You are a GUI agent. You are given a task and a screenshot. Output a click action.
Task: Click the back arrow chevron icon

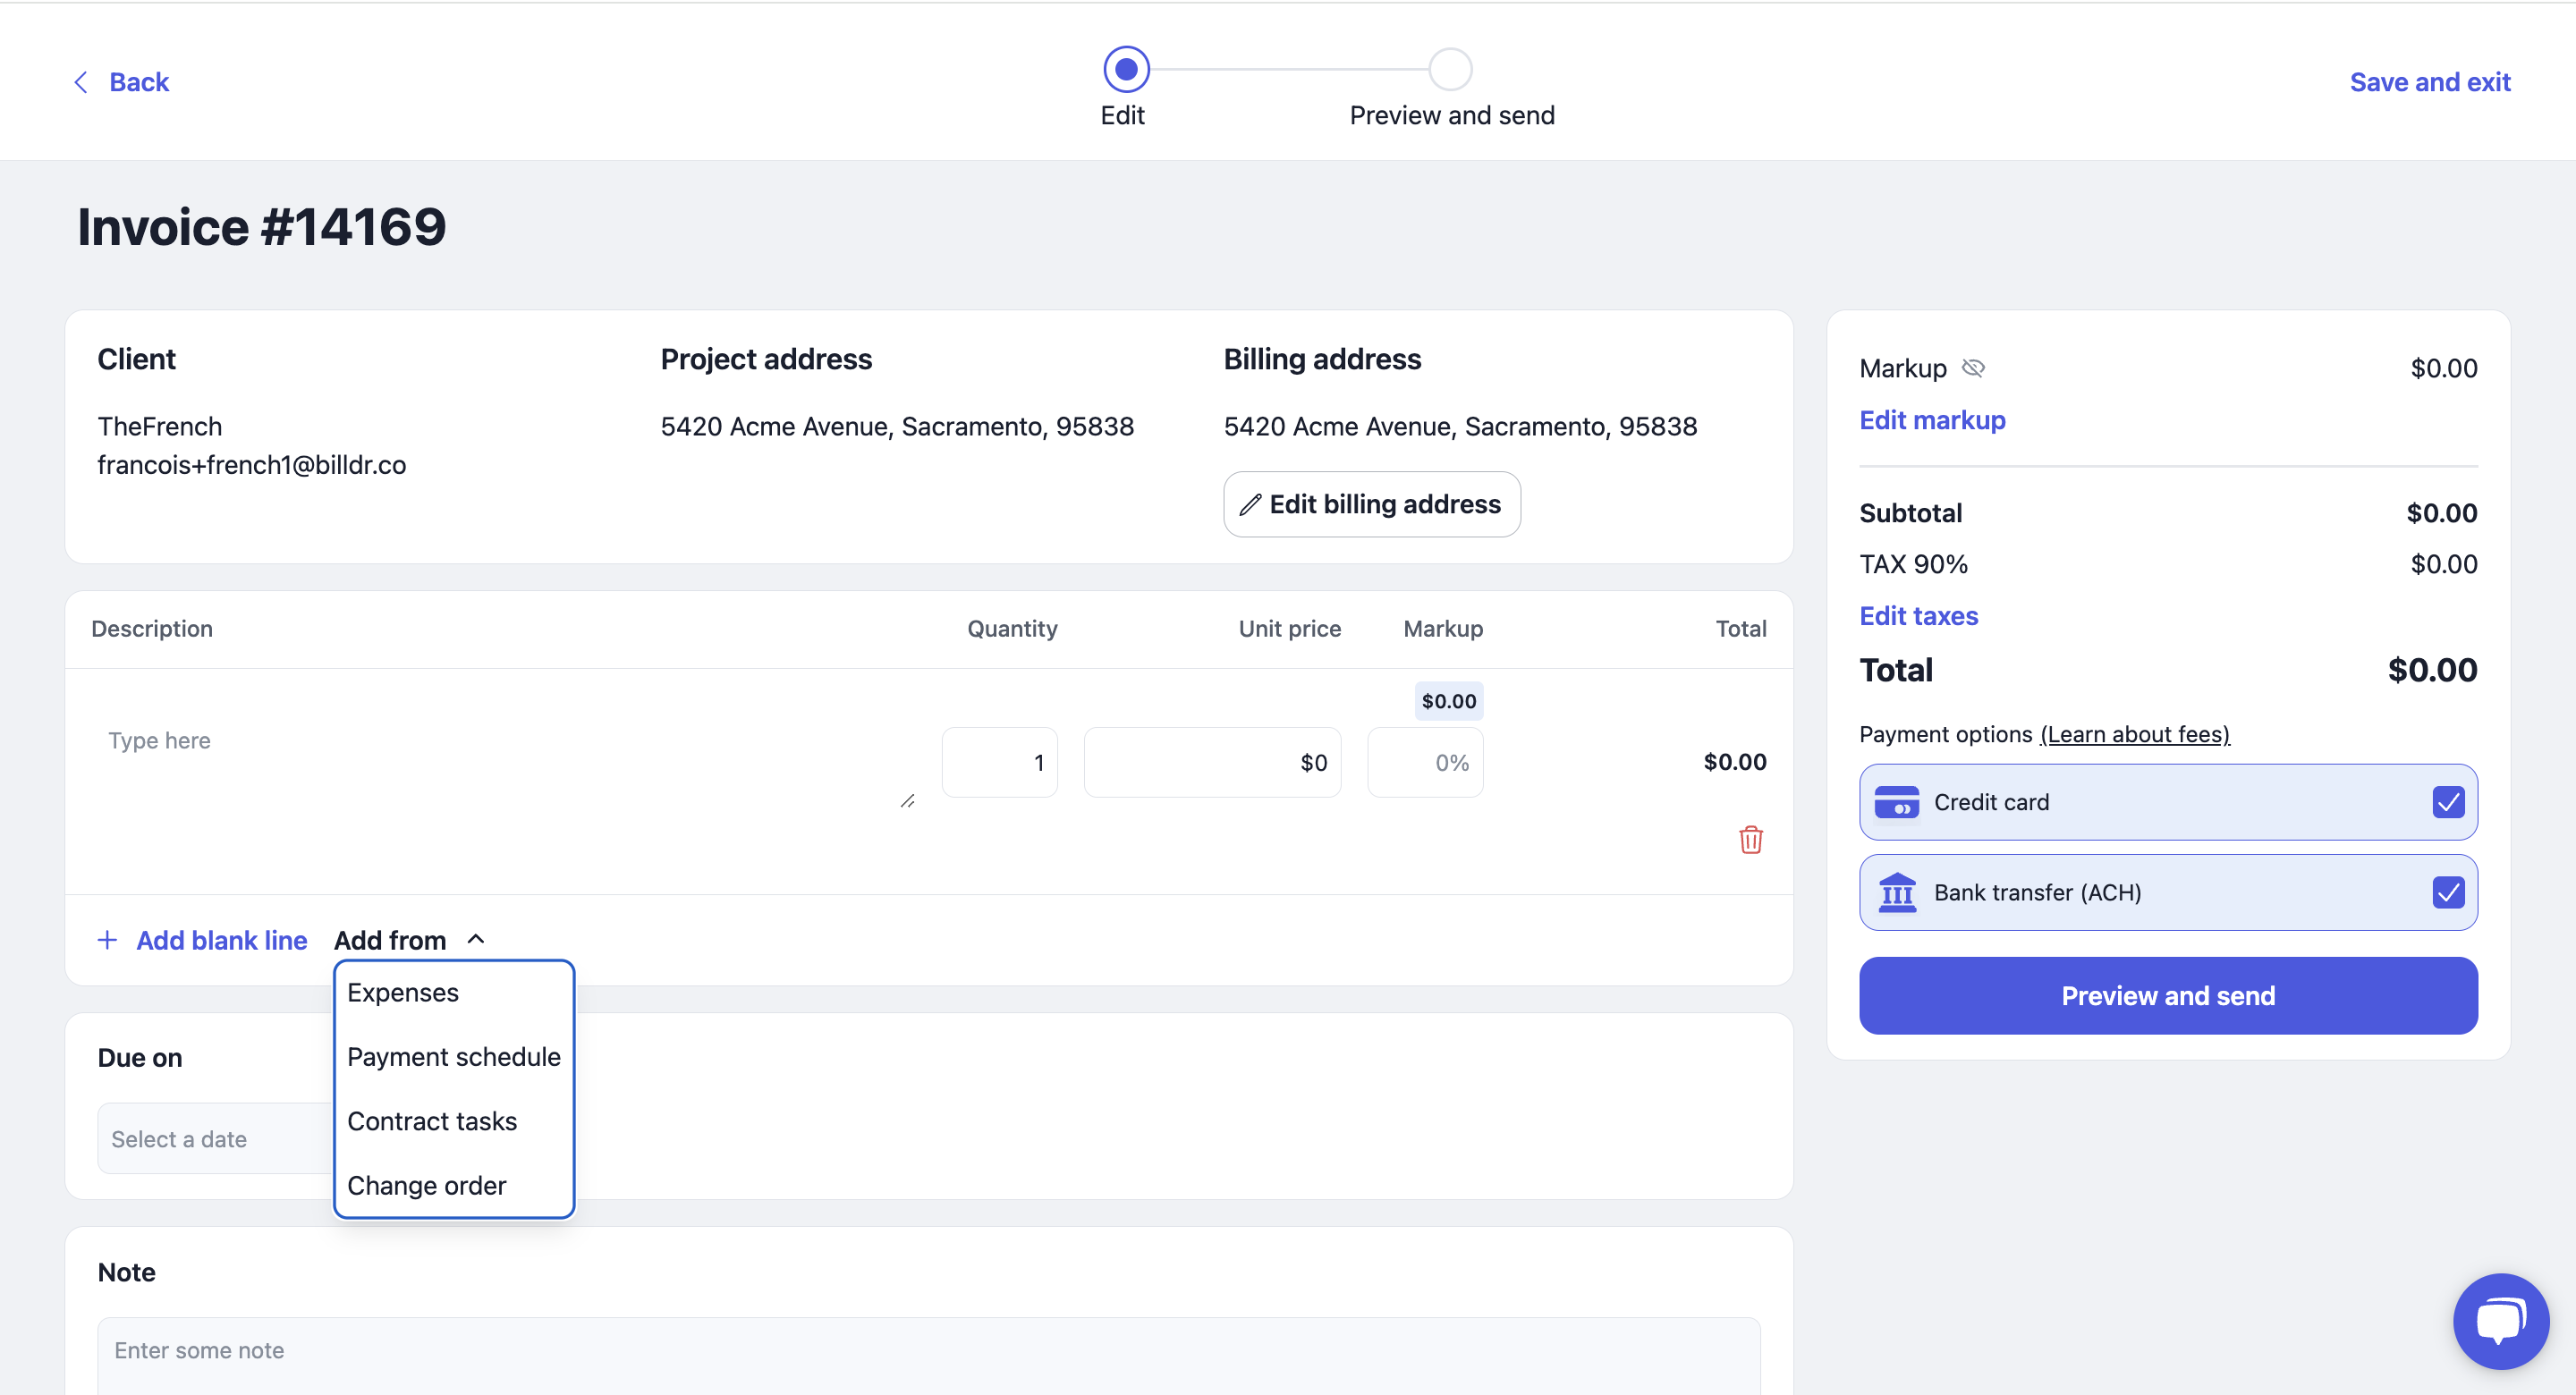pyautogui.click(x=81, y=82)
